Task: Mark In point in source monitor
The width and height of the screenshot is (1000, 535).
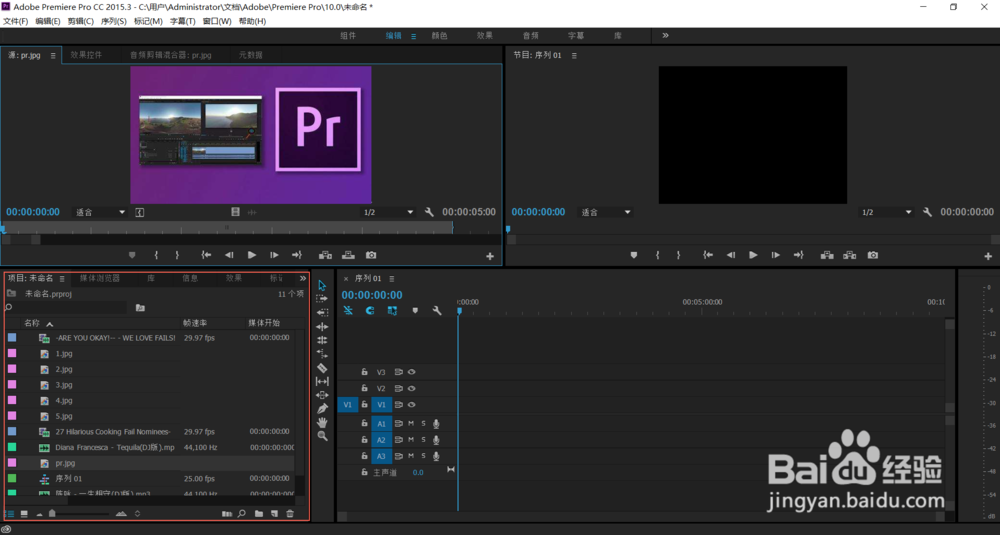Action: click(x=156, y=255)
